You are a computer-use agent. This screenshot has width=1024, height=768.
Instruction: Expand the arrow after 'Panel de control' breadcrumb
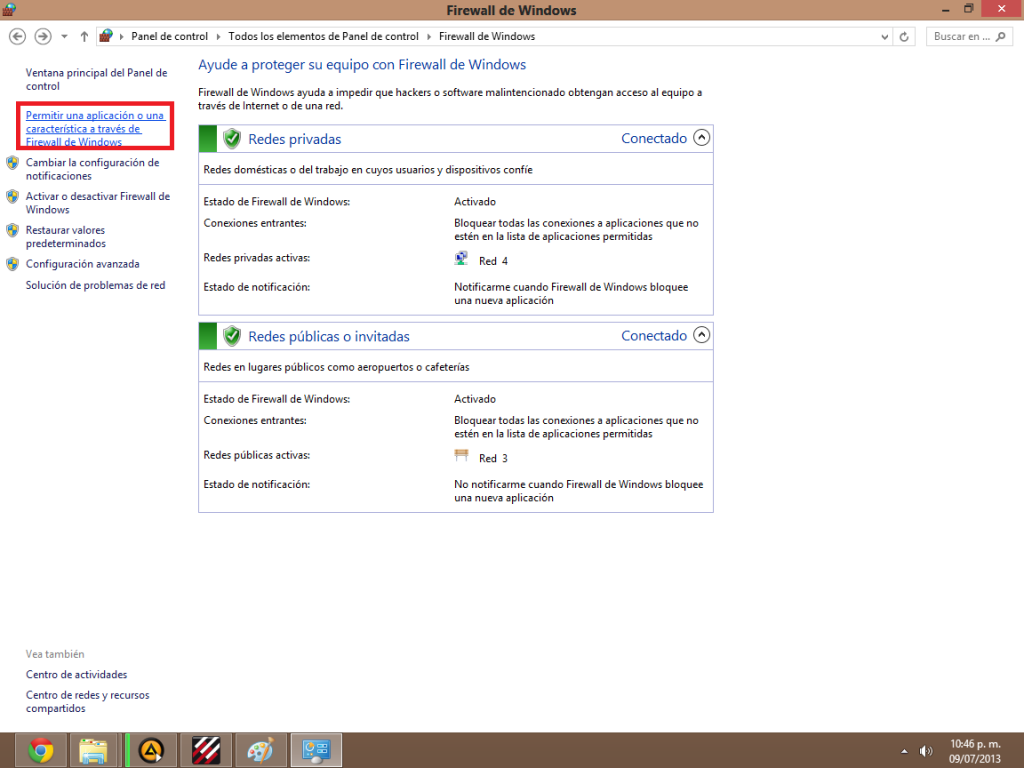[x=218, y=37]
